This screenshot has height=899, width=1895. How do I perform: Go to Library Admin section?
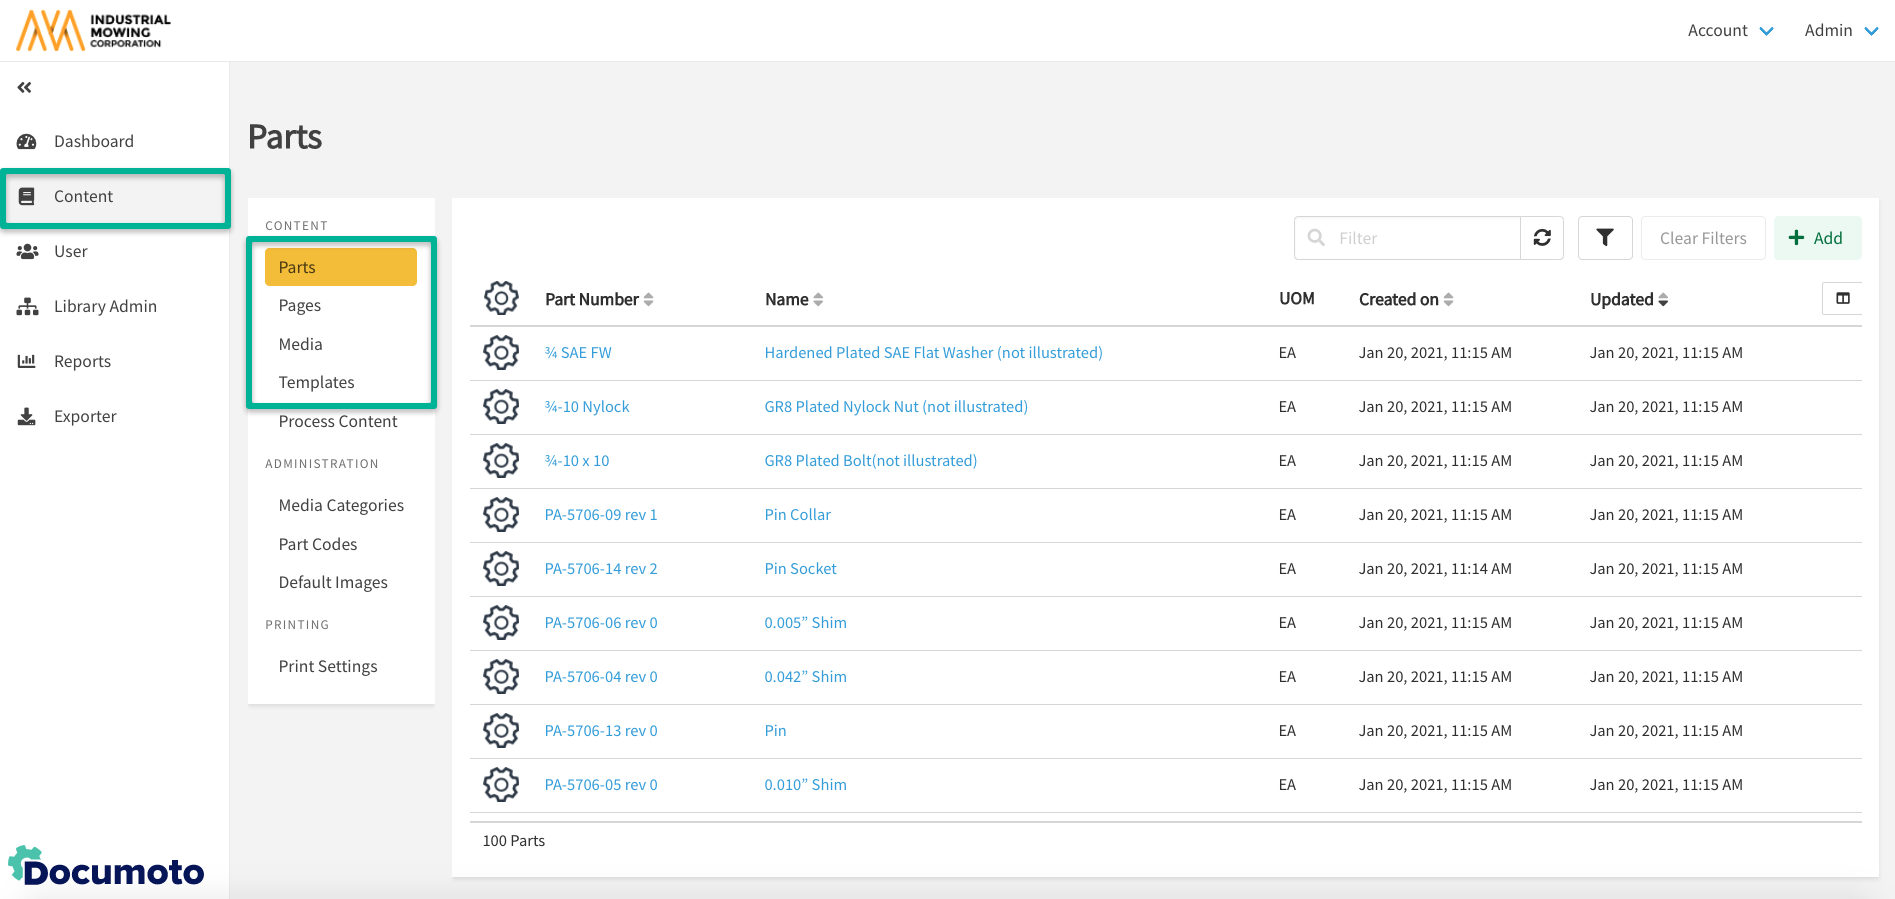pyautogui.click(x=105, y=307)
